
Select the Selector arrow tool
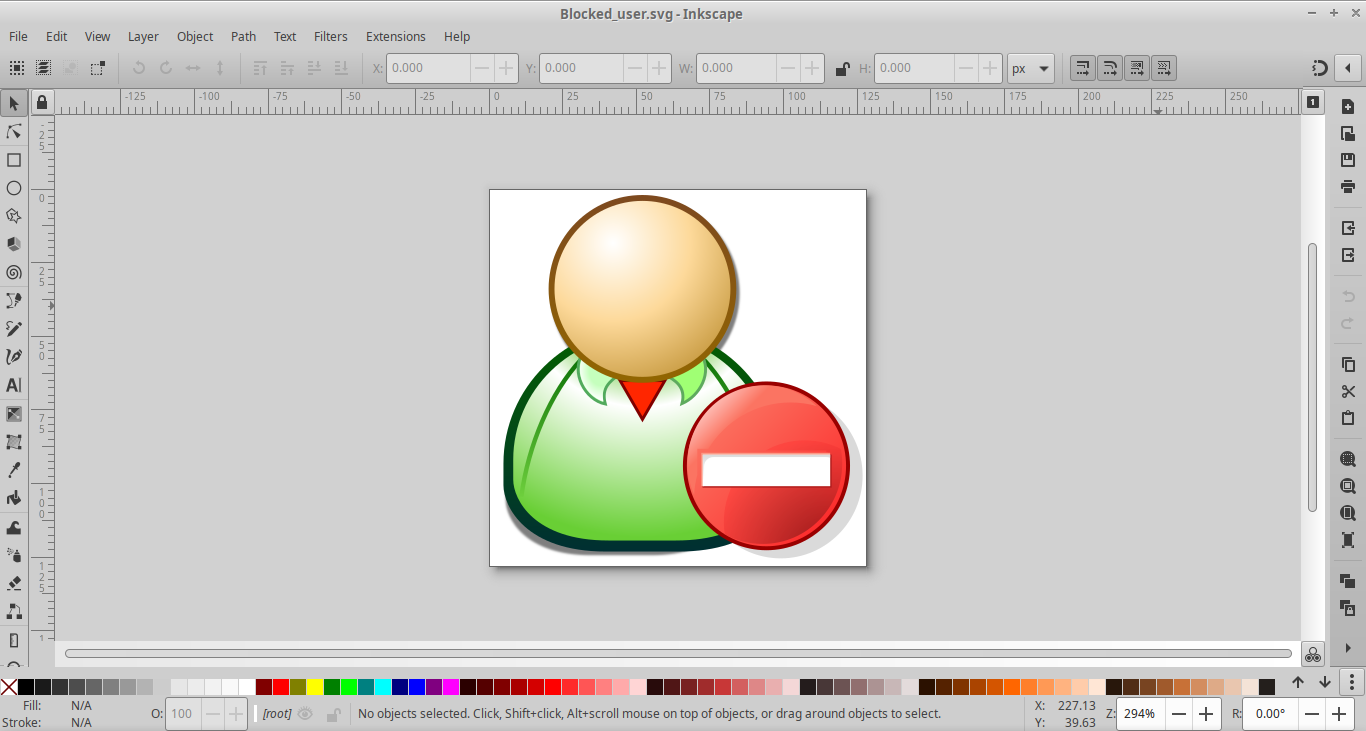coord(14,103)
